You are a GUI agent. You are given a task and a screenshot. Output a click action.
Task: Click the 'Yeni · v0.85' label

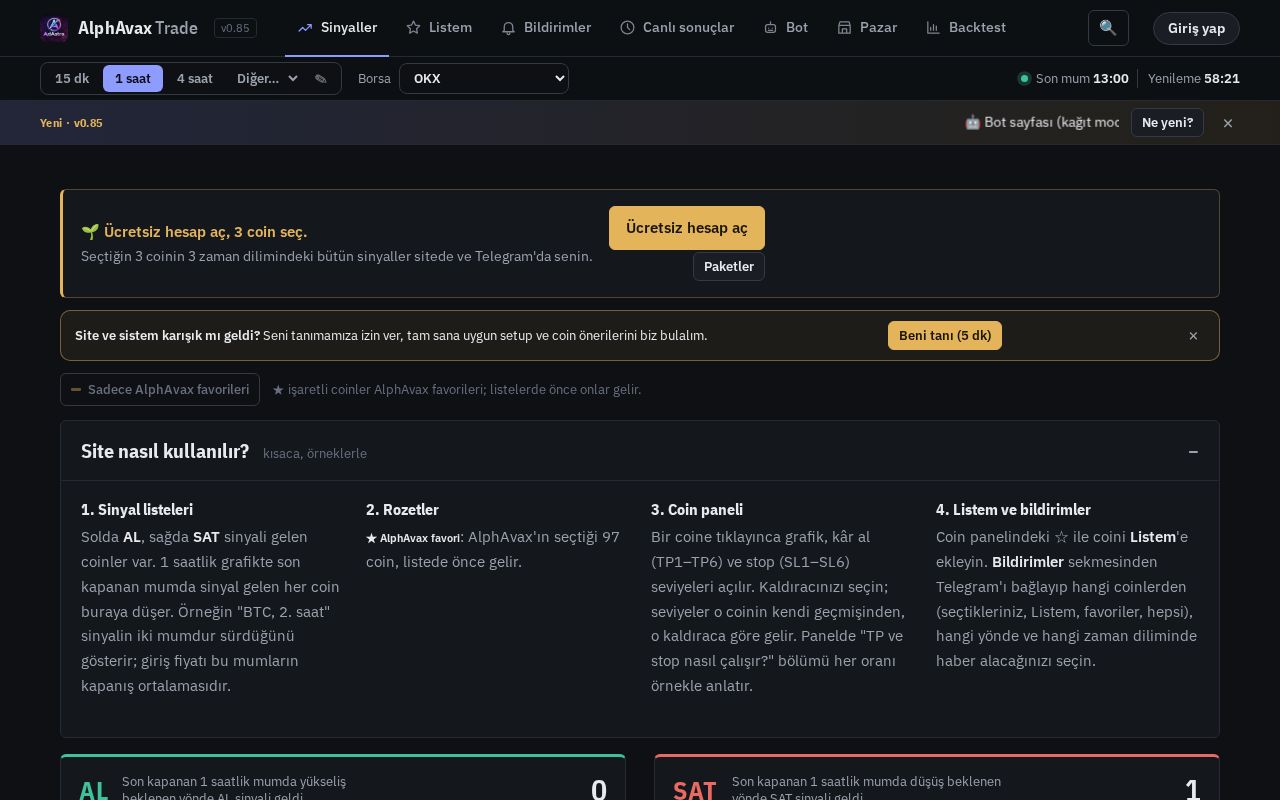click(71, 123)
